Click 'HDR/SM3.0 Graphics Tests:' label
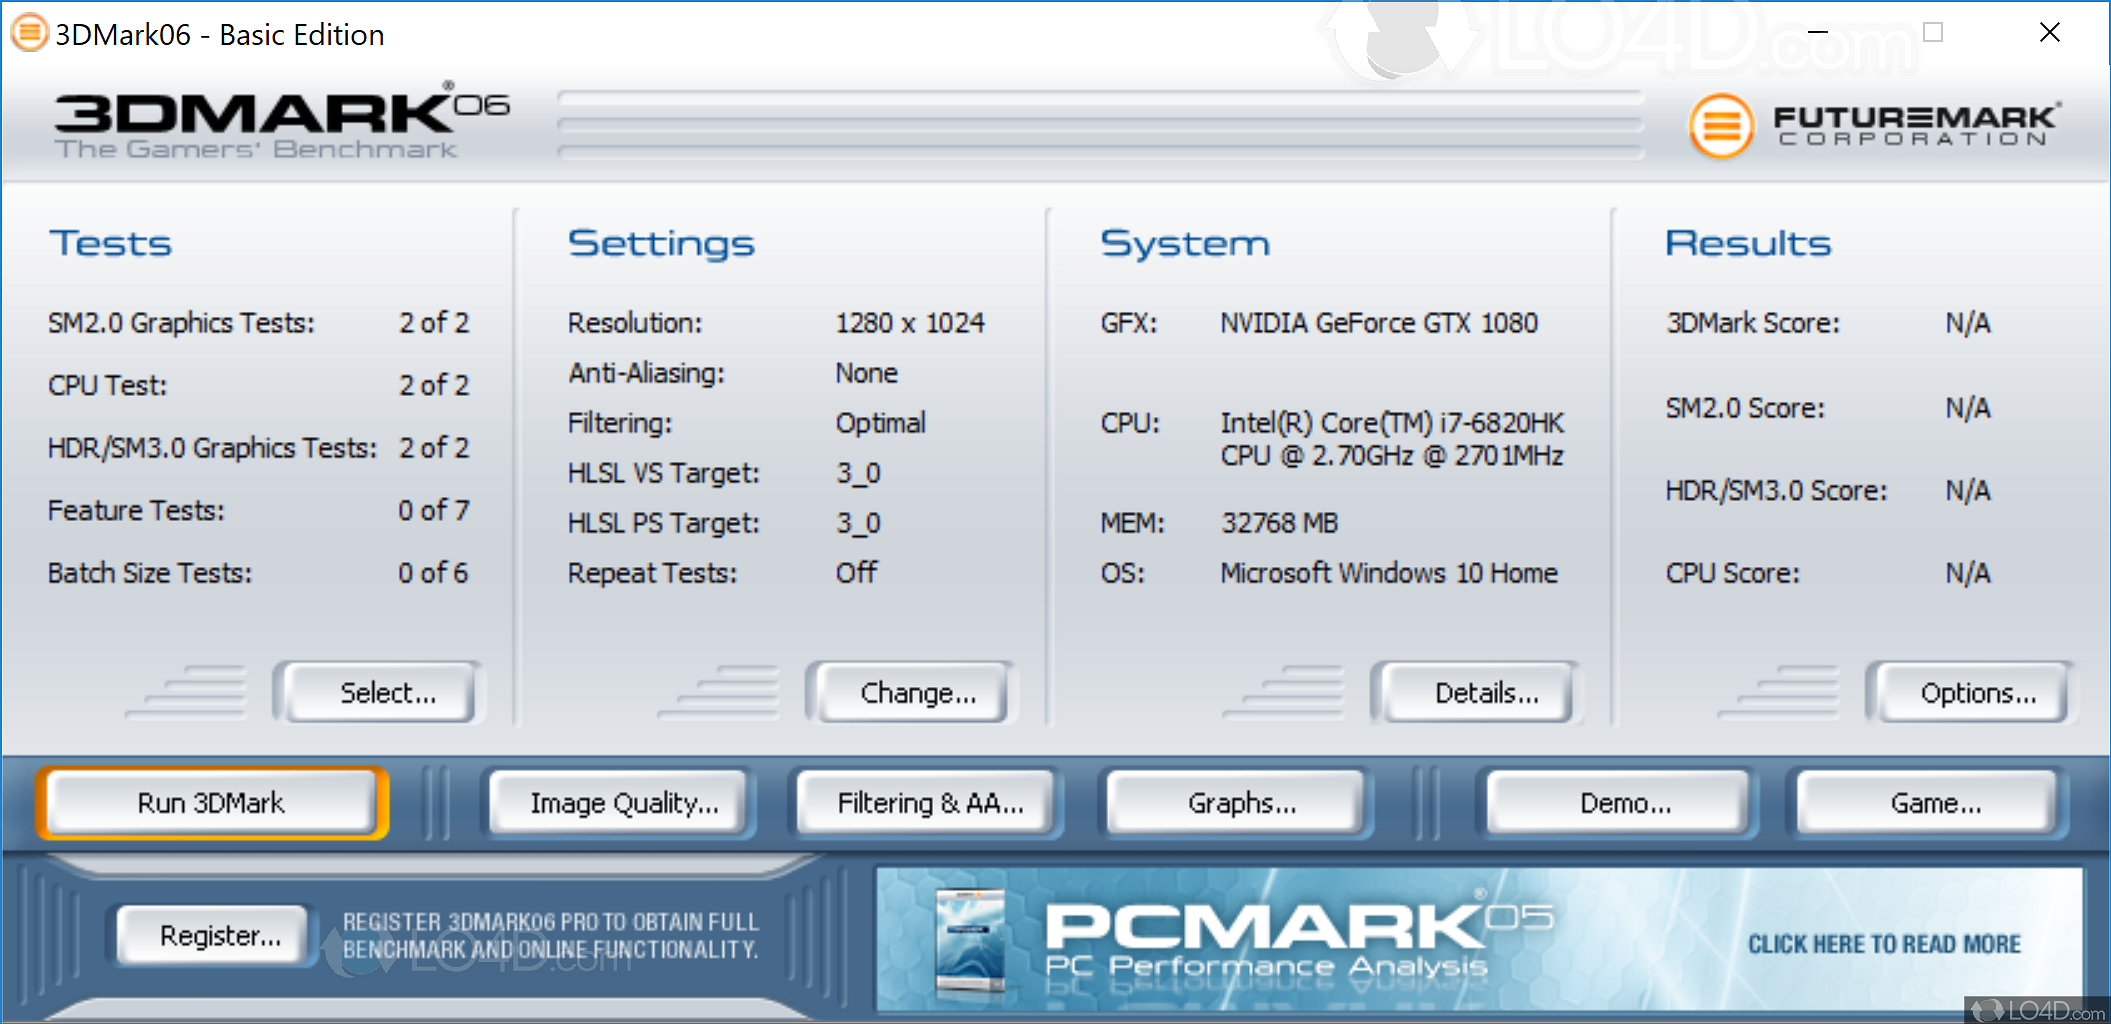Image resolution: width=2111 pixels, height=1024 pixels. [212, 448]
